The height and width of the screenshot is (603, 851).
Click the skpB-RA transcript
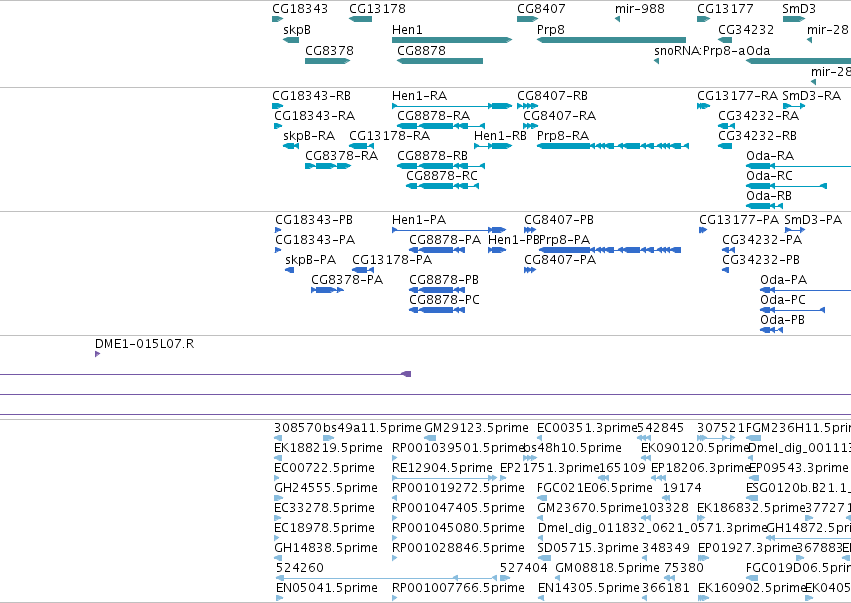[x=291, y=146]
